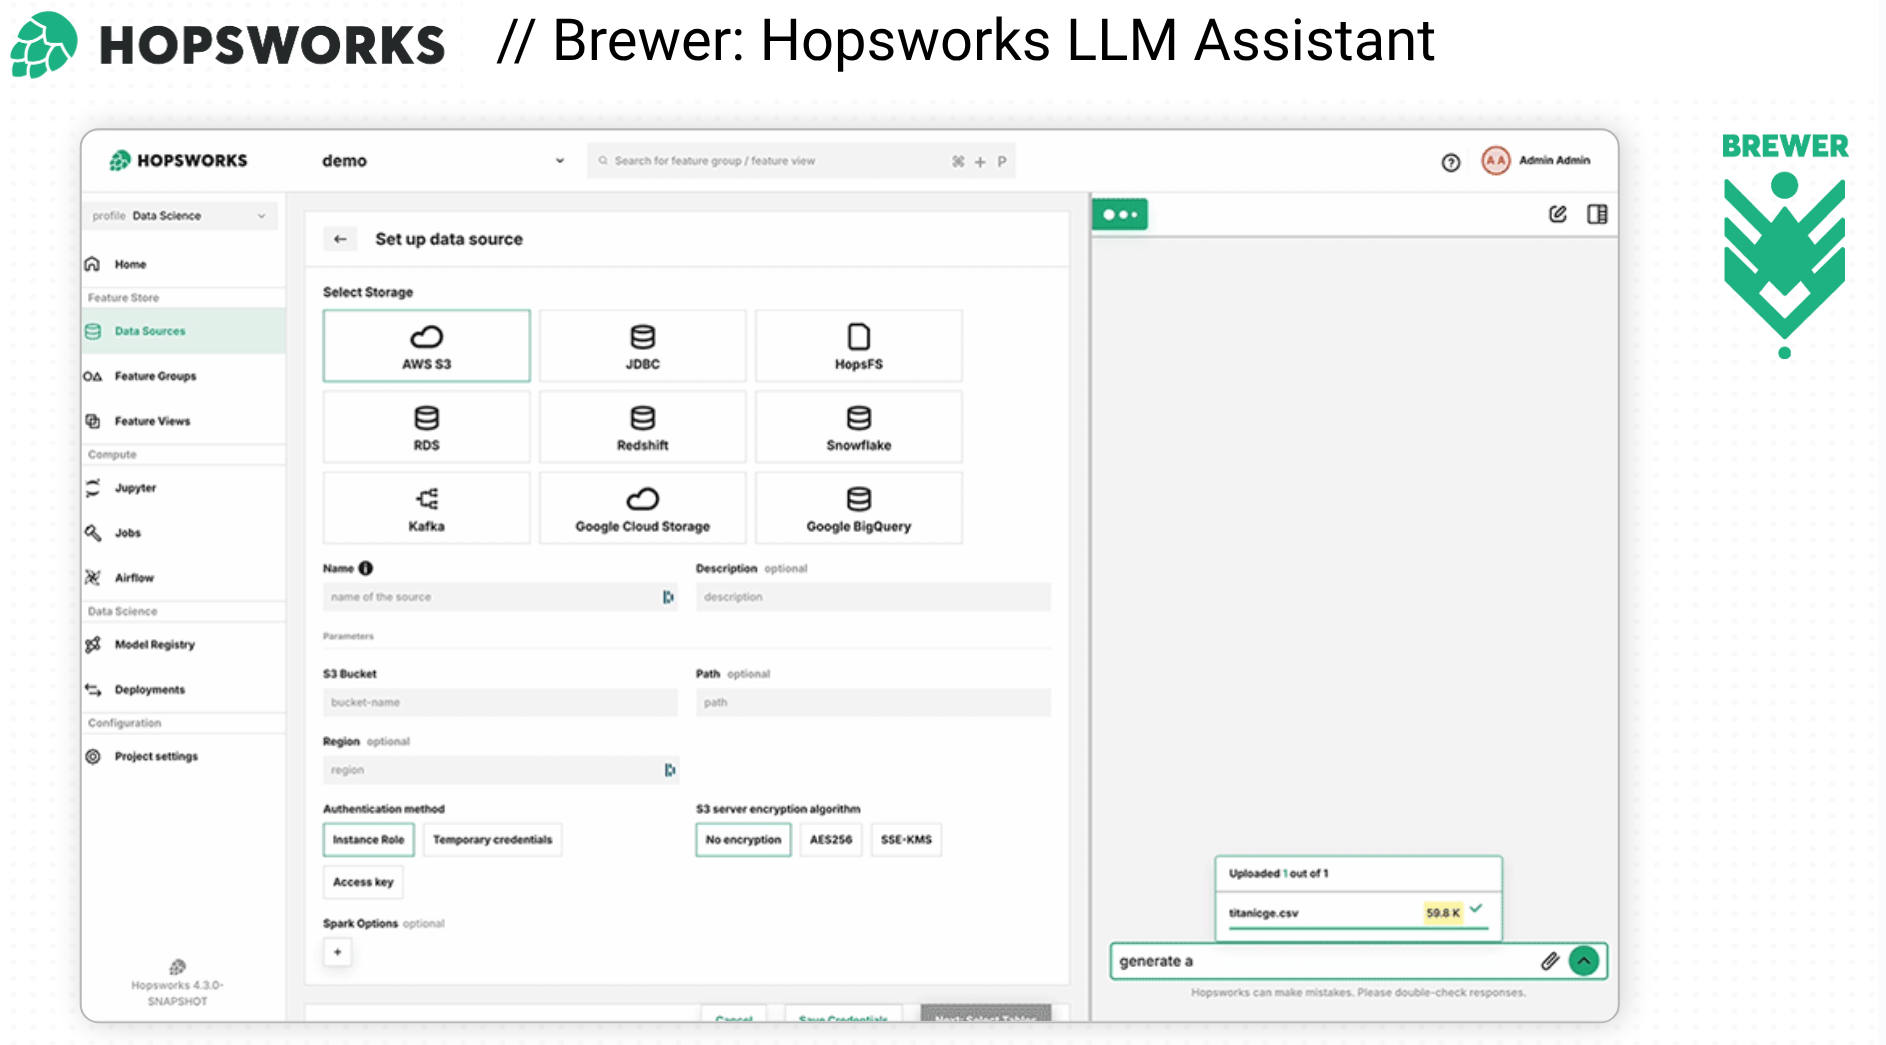Toggle the side panel layout icon
Viewport: 1886px width, 1045px height.
[x=1597, y=214]
